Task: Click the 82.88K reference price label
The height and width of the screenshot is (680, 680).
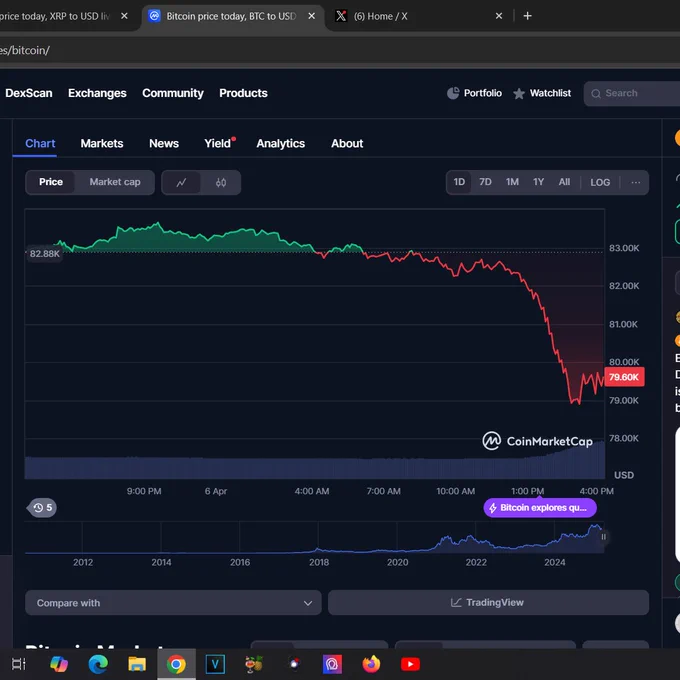Action: (44, 254)
